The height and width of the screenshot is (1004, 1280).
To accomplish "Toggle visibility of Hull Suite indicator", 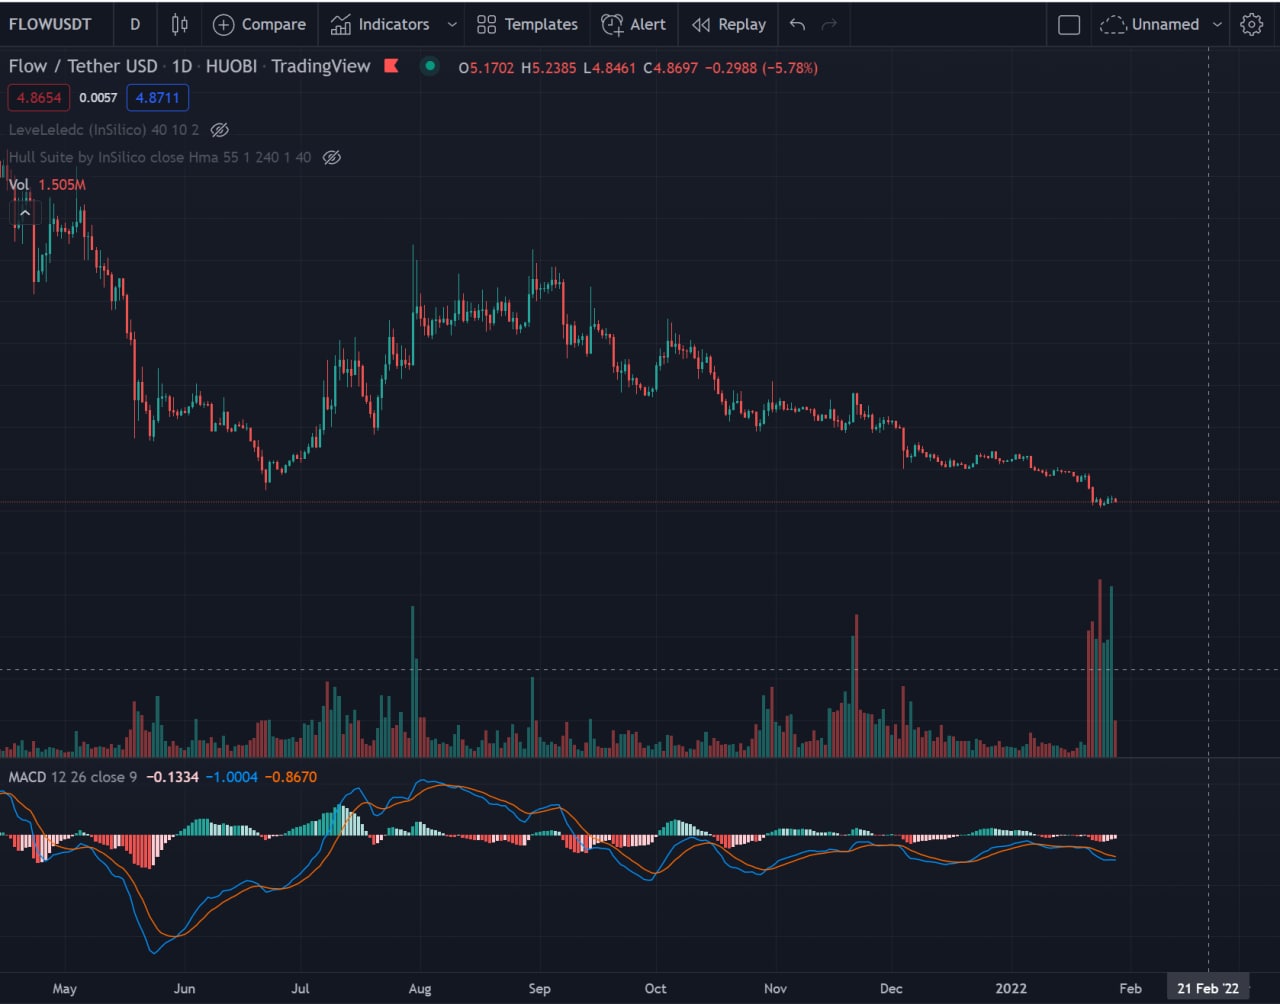I will tap(332, 157).
